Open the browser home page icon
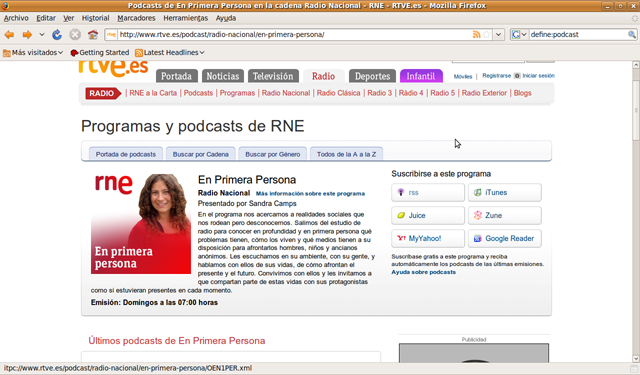 (93, 35)
